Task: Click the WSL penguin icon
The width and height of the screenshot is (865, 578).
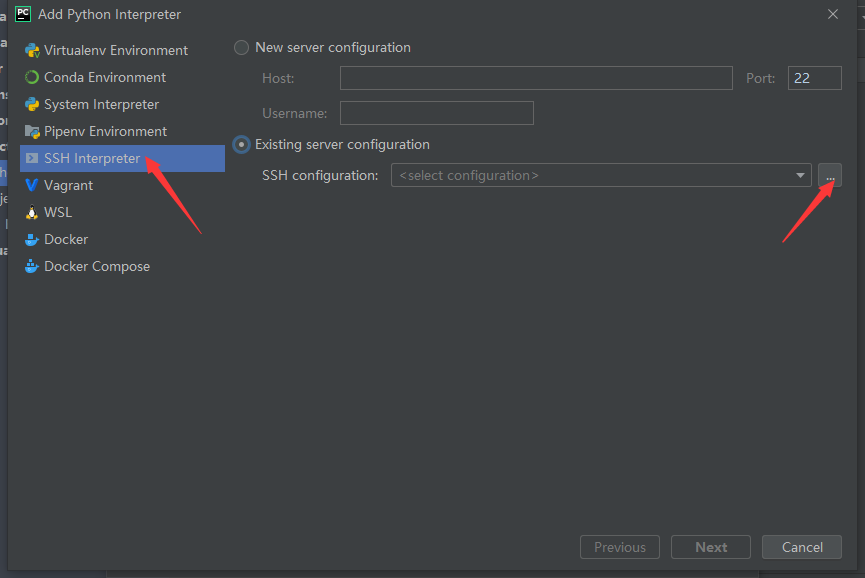Action: point(32,213)
